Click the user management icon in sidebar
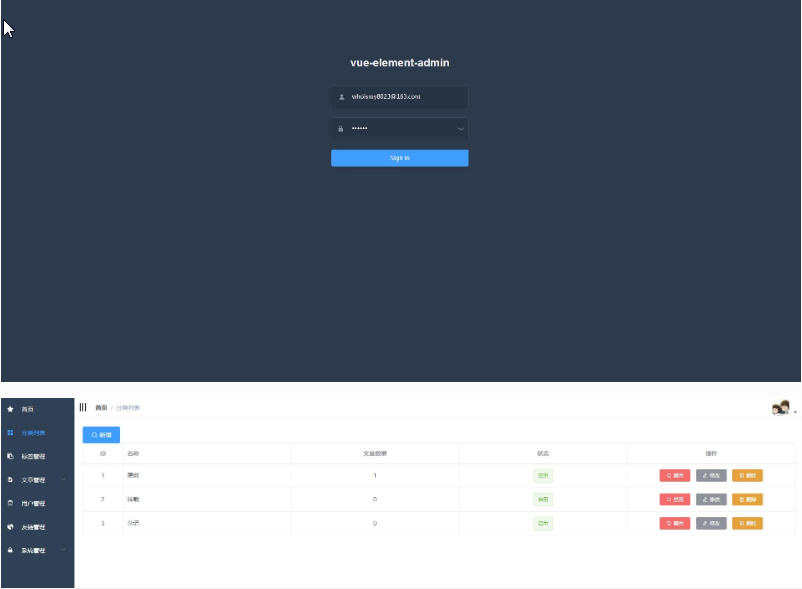The height and width of the screenshot is (589, 802). pos(10,503)
